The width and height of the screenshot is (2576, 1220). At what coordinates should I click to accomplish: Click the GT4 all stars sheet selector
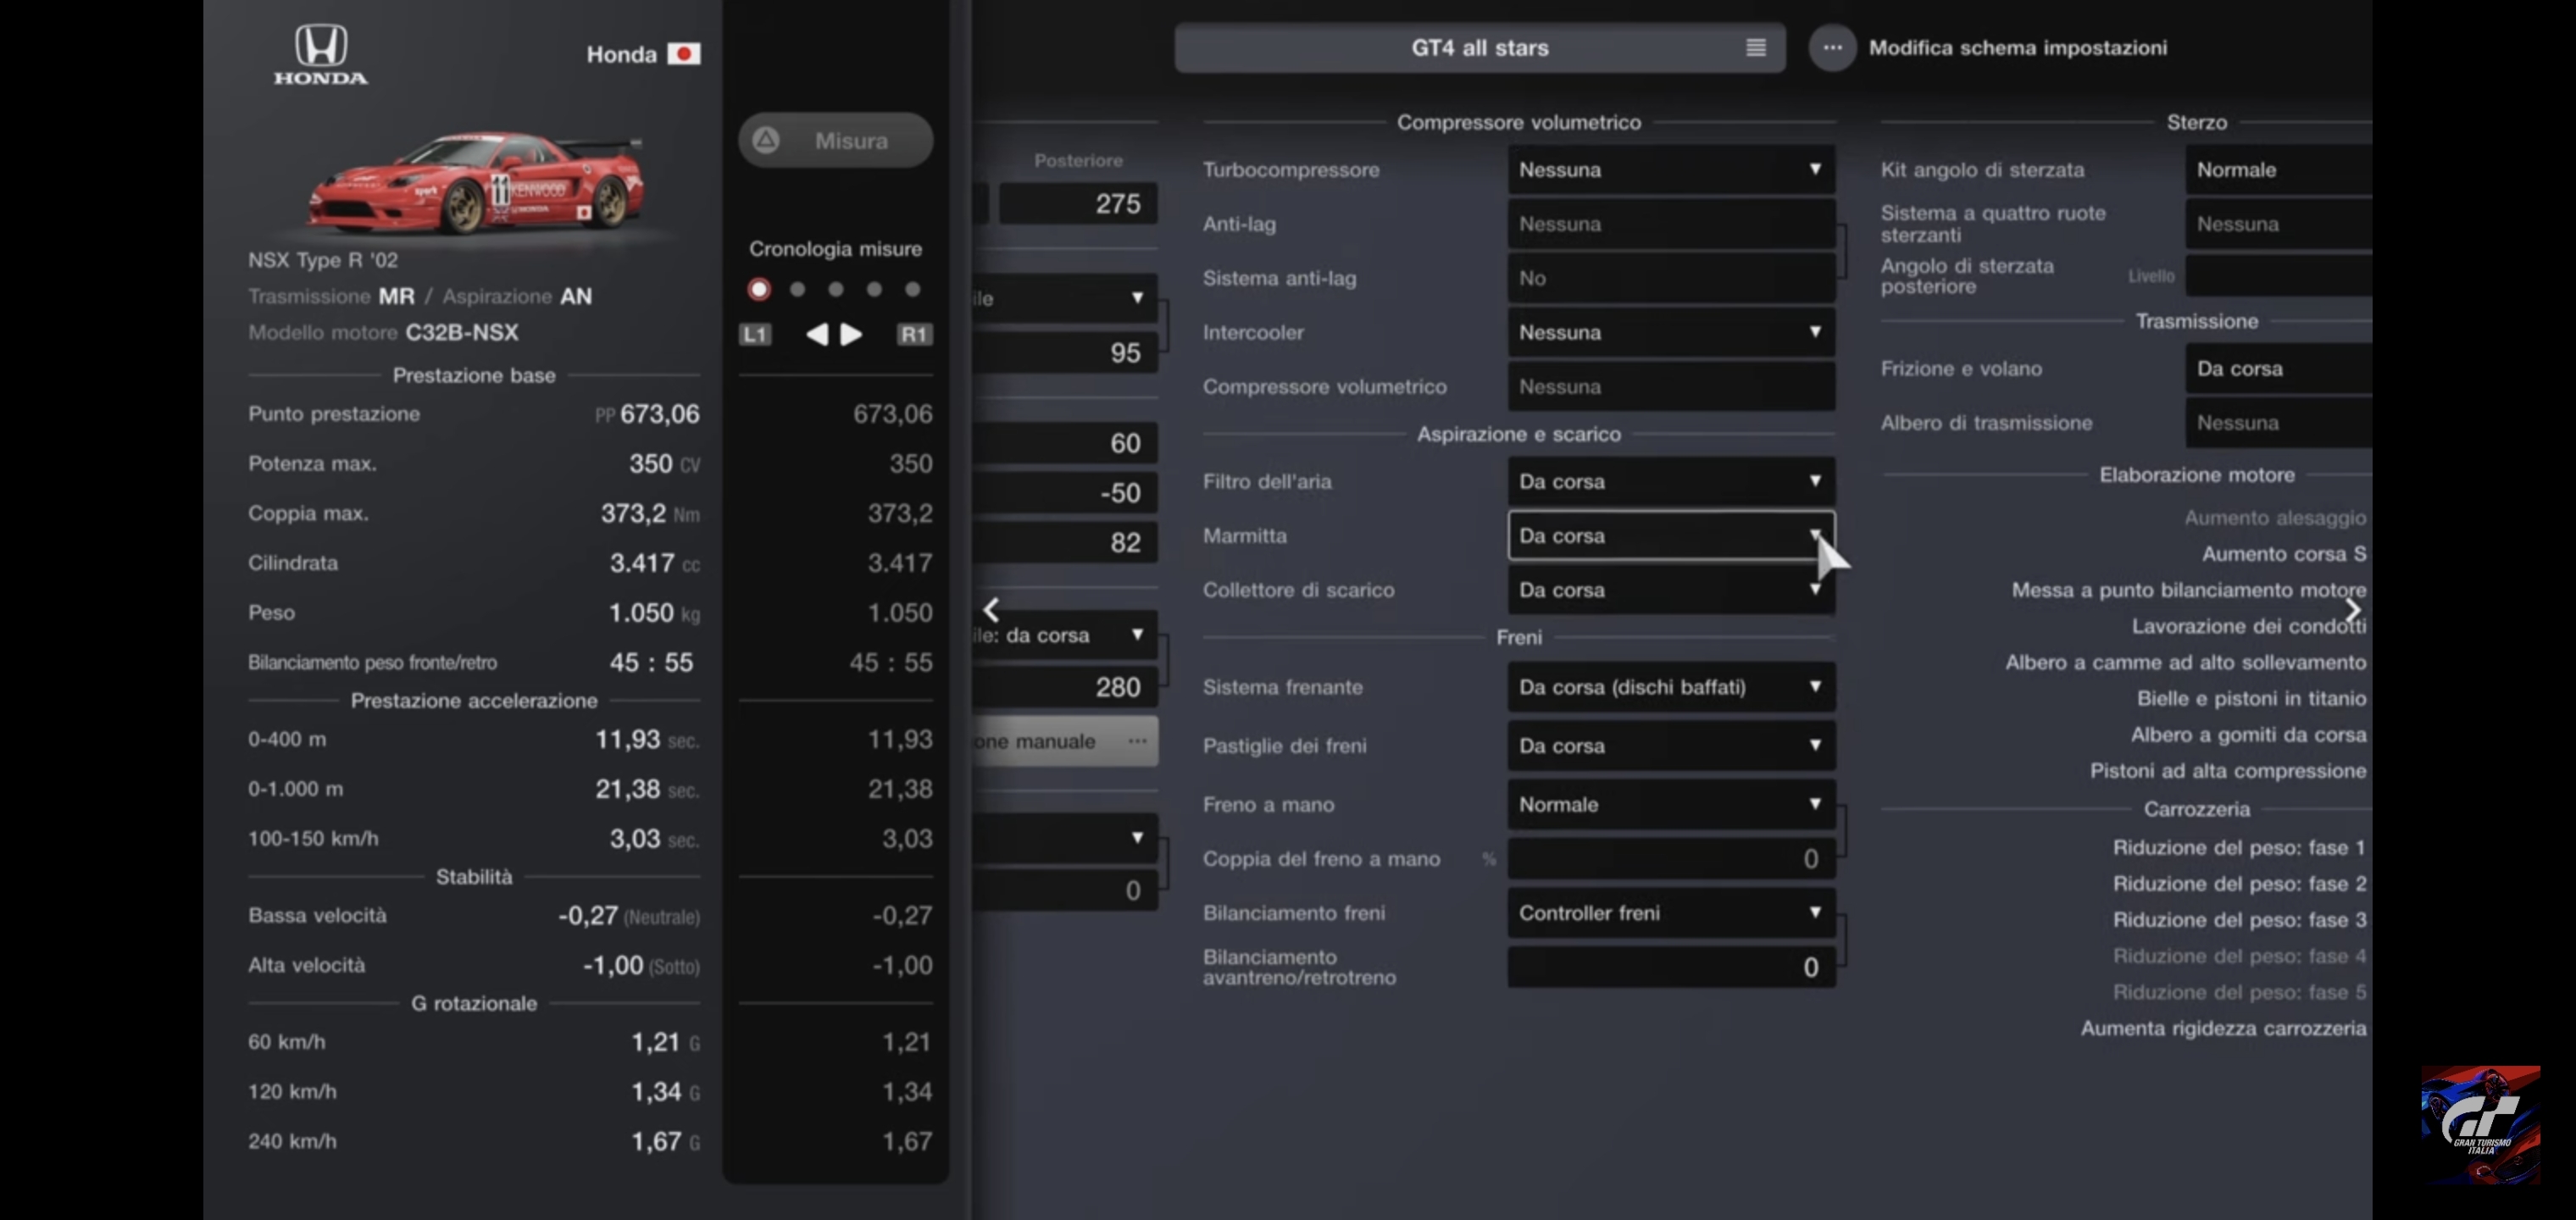(x=1479, y=48)
